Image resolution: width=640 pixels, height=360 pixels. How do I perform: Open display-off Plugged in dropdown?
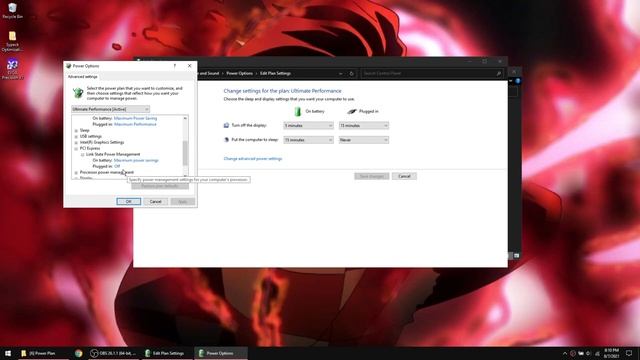click(x=364, y=125)
